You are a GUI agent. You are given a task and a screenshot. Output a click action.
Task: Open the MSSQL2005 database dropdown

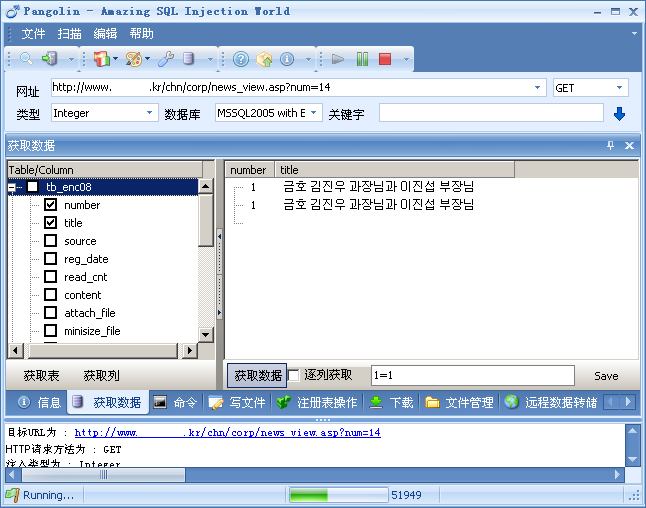314,112
